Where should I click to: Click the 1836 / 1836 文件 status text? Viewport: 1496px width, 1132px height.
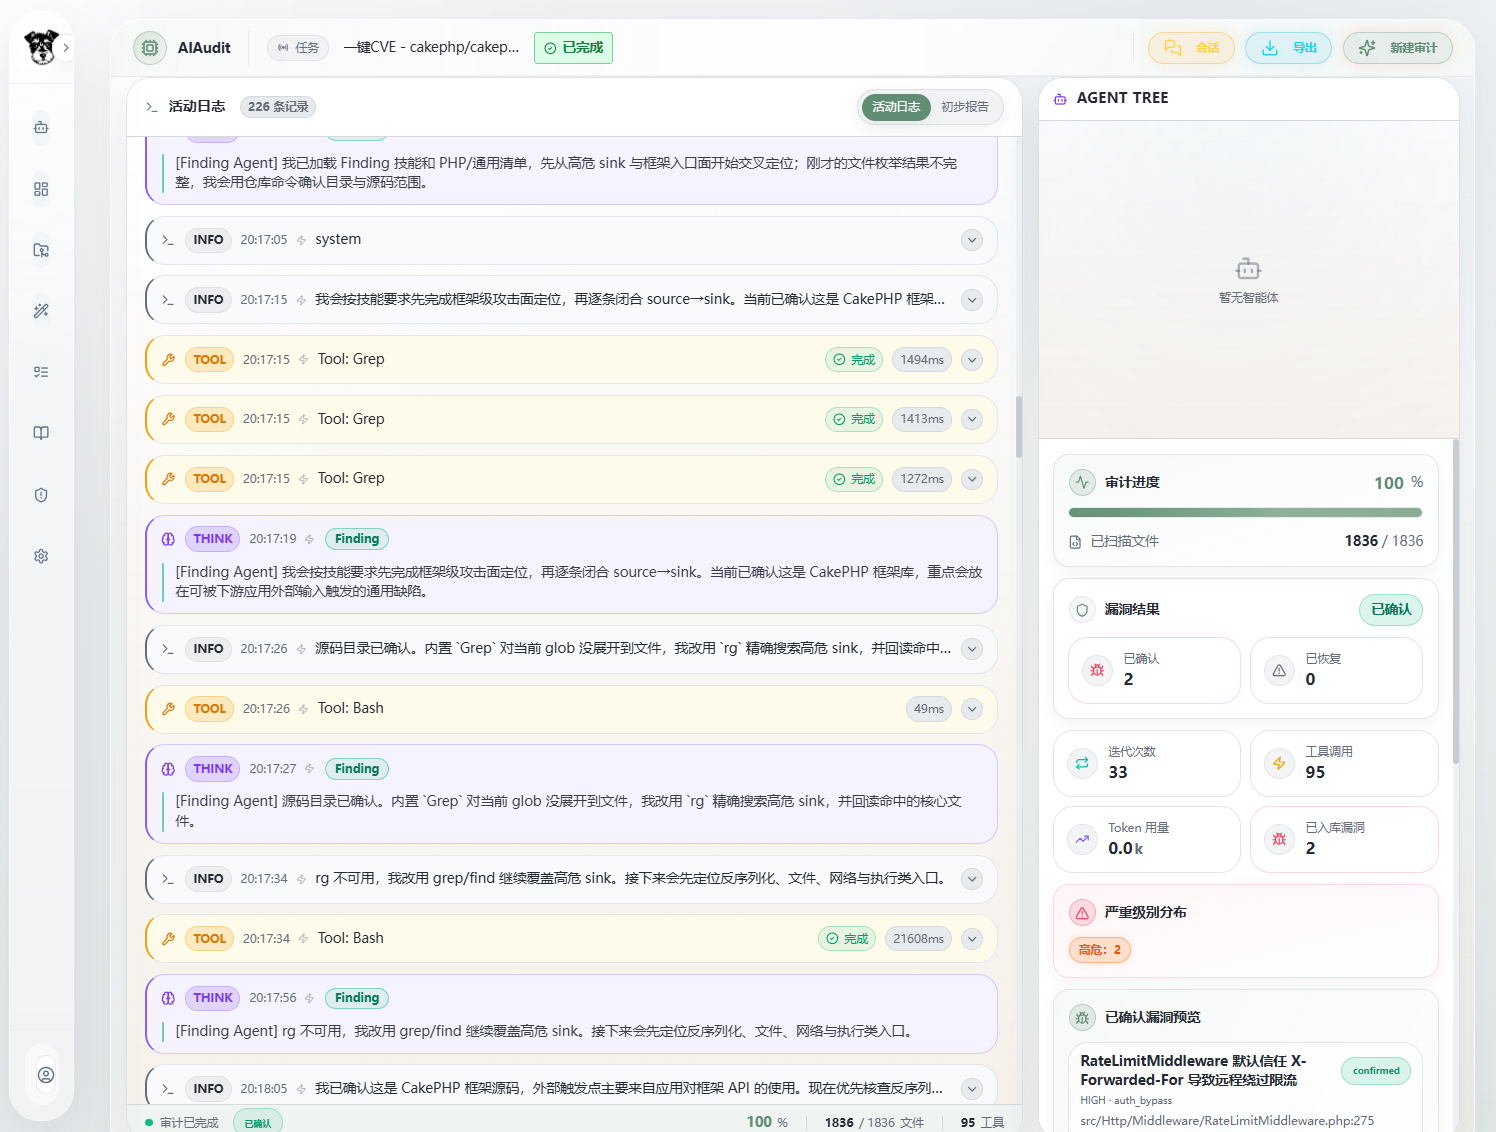pyautogui.click(x=874, y=1123)
